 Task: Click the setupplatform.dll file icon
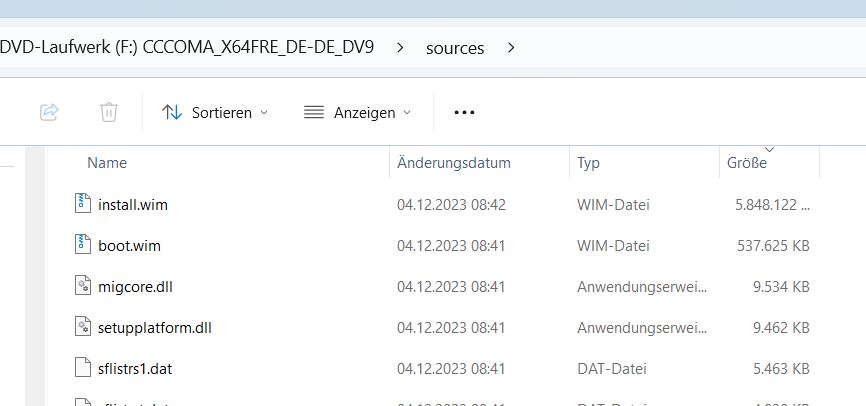coord(82,327)
